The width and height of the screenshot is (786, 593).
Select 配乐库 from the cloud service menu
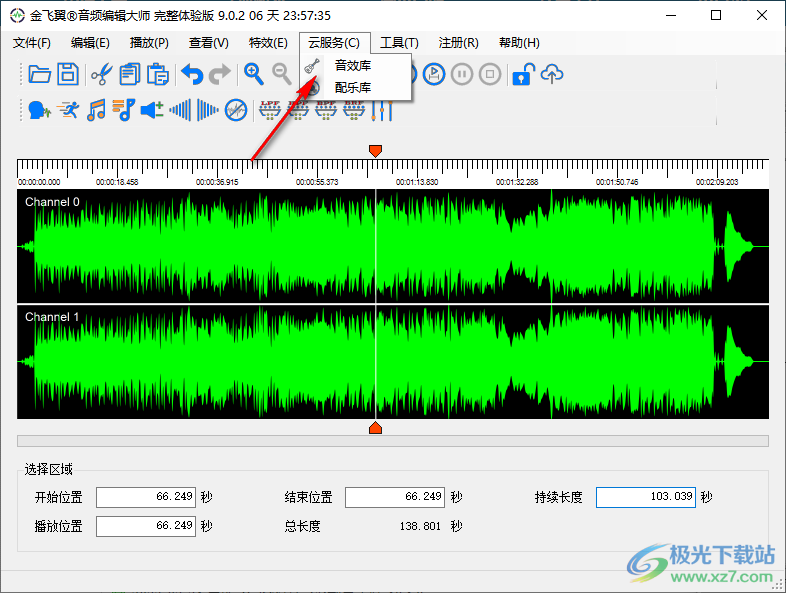(x=353, y=88)
